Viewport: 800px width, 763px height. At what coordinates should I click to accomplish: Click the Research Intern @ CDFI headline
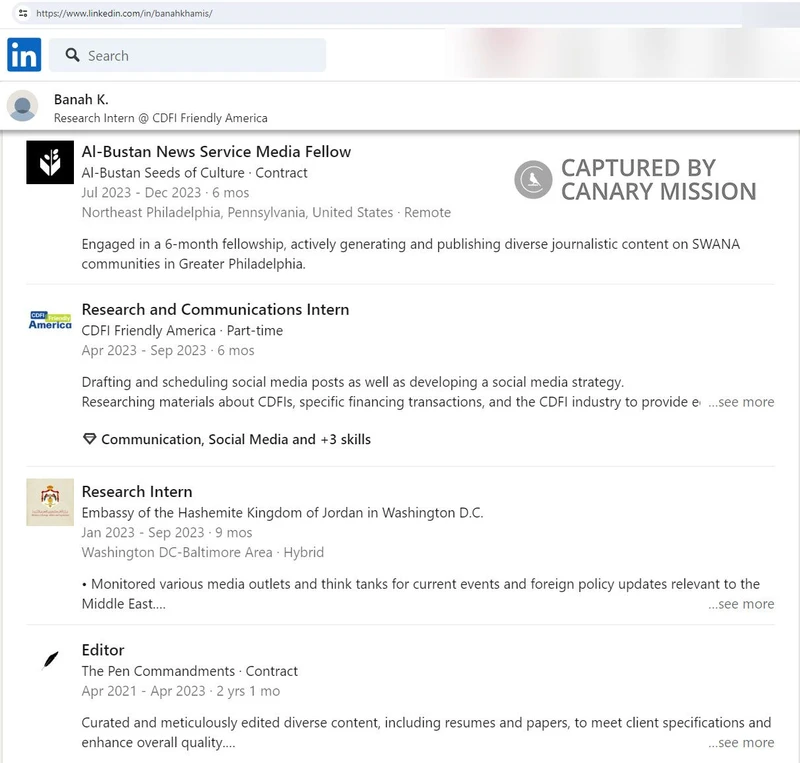point(162,117)
